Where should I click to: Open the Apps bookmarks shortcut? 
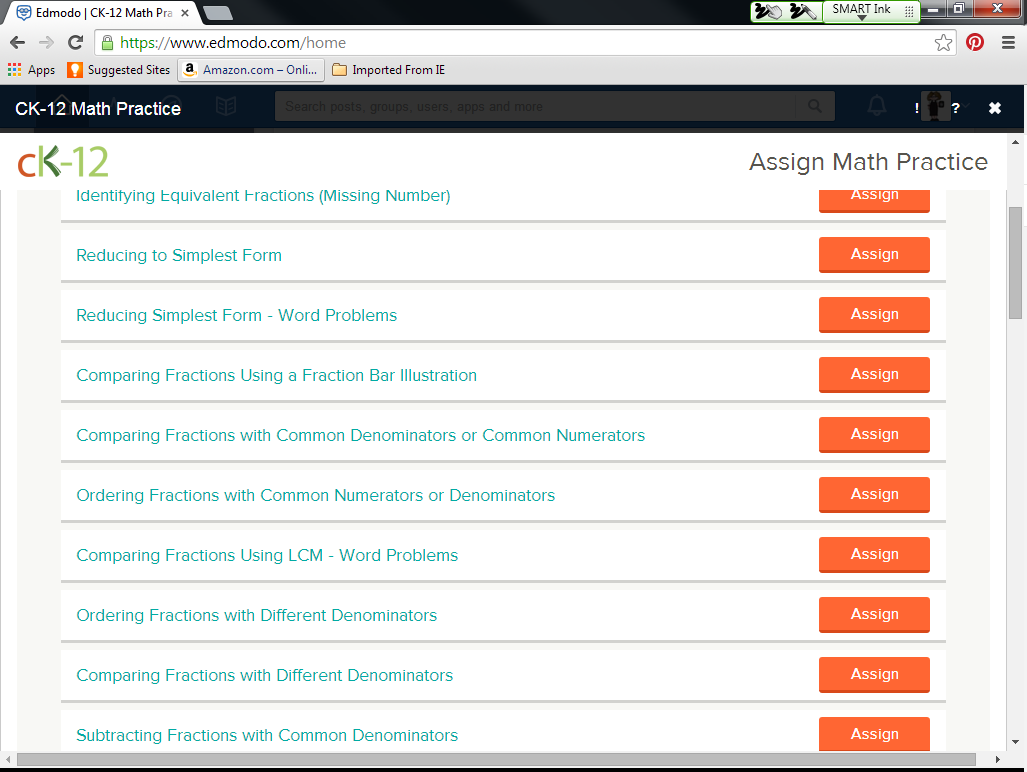click(31, 70)
